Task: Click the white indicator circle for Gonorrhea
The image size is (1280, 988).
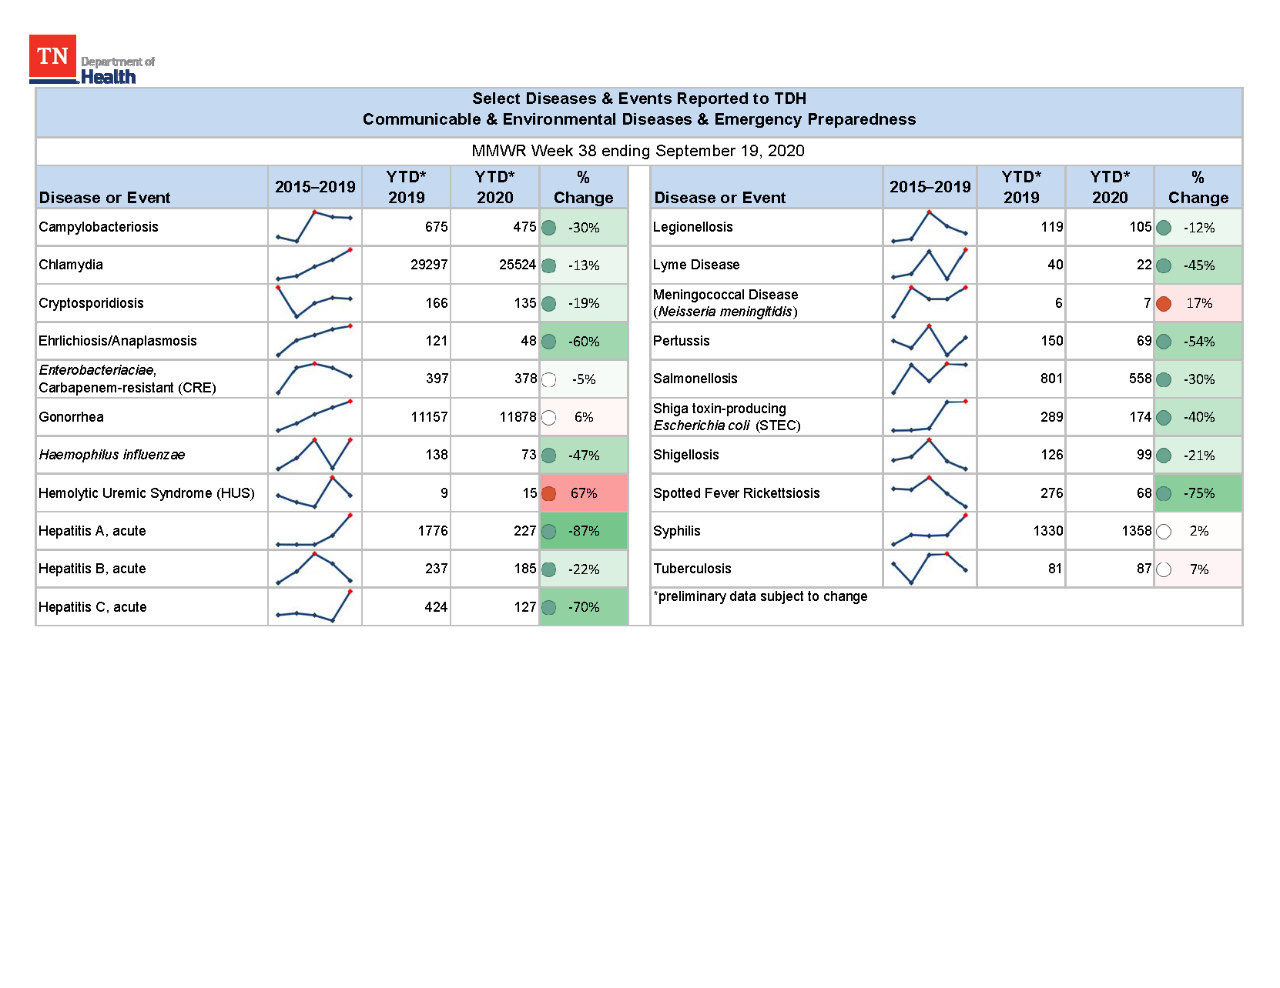Action: (549, 418)
